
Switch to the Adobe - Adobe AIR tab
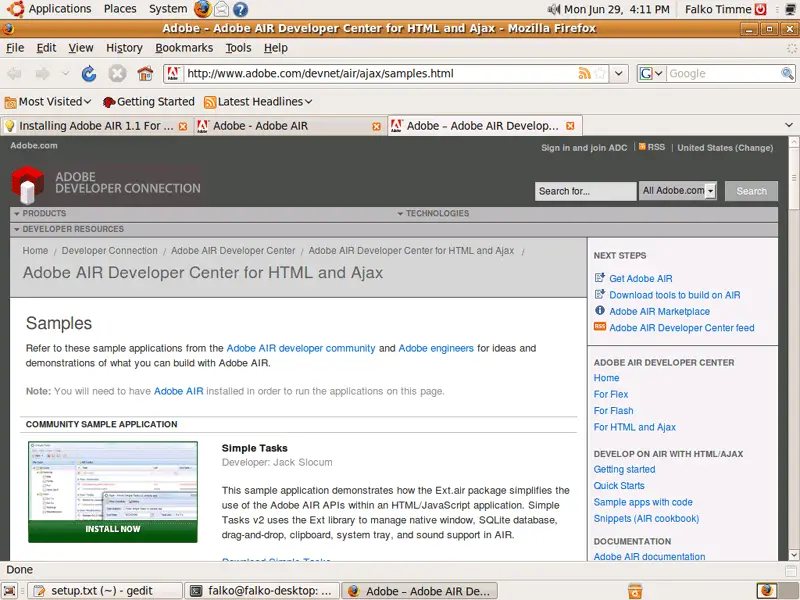point(289,126)
